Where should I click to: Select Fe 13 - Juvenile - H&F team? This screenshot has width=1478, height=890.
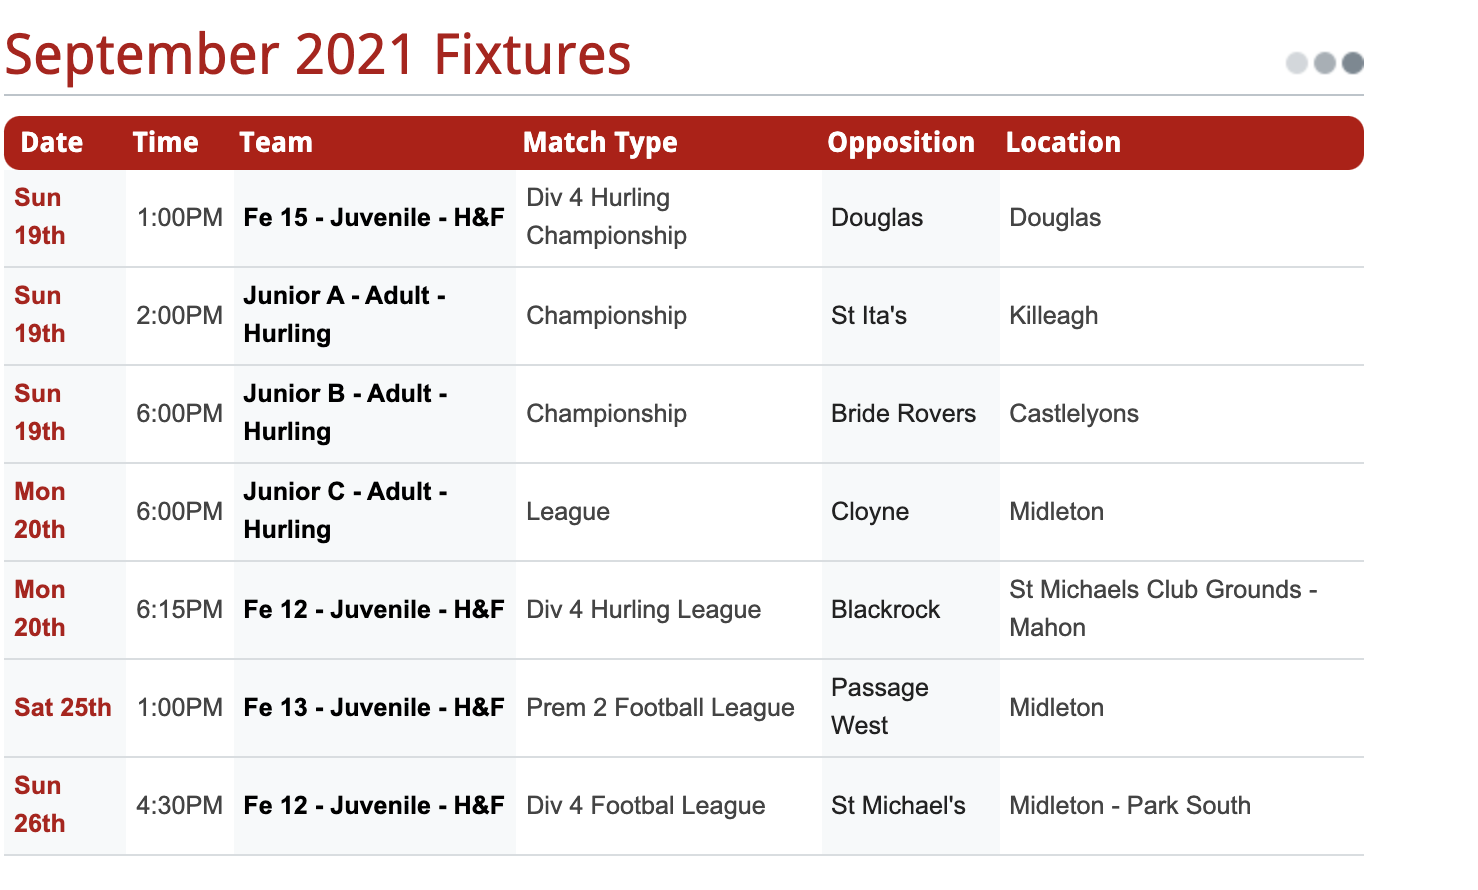pyautogui.click(x=374, y=707)
